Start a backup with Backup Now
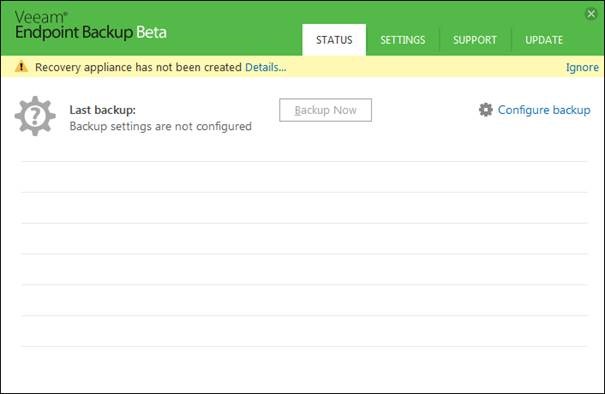This screenshot has height=394, width=605. pyautogui.click(x=325, y=110)
